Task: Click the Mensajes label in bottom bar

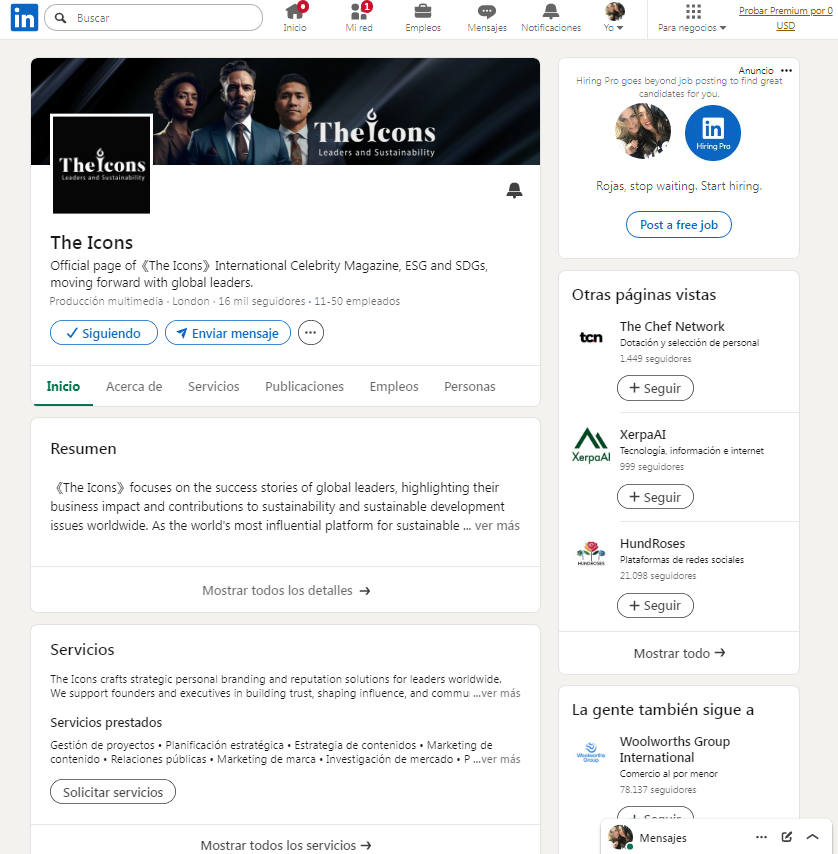Action: click(663, 838)
